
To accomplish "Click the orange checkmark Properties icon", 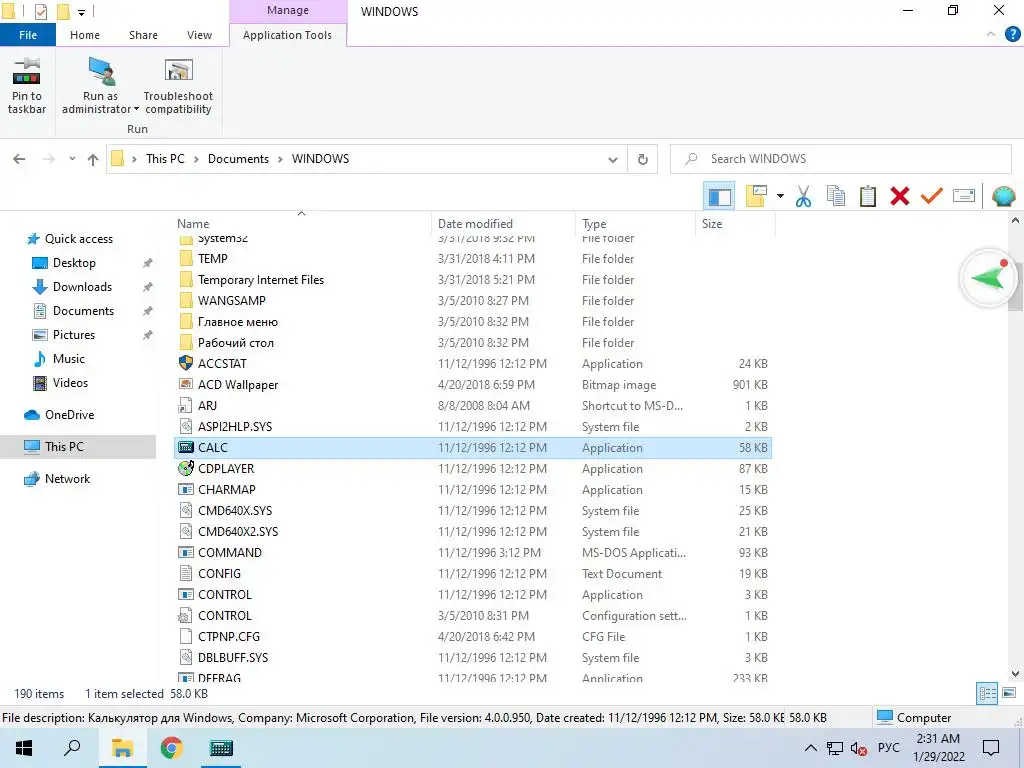I will (x=932, y=195).
